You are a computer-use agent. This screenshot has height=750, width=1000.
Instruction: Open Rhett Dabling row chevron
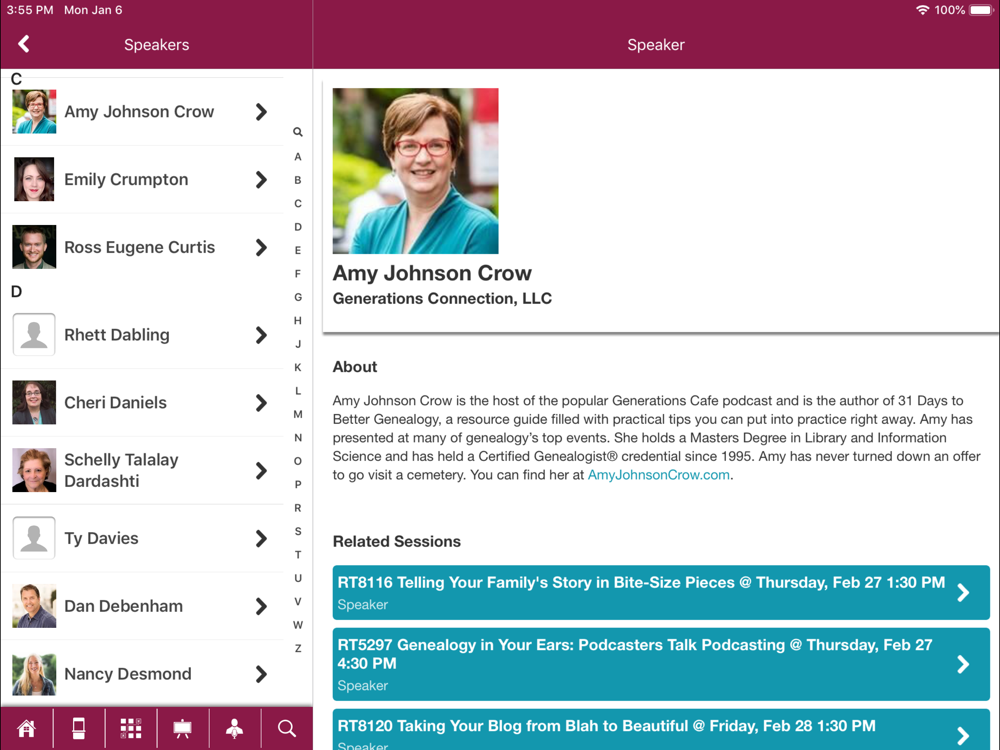click(x=261, y=335)
